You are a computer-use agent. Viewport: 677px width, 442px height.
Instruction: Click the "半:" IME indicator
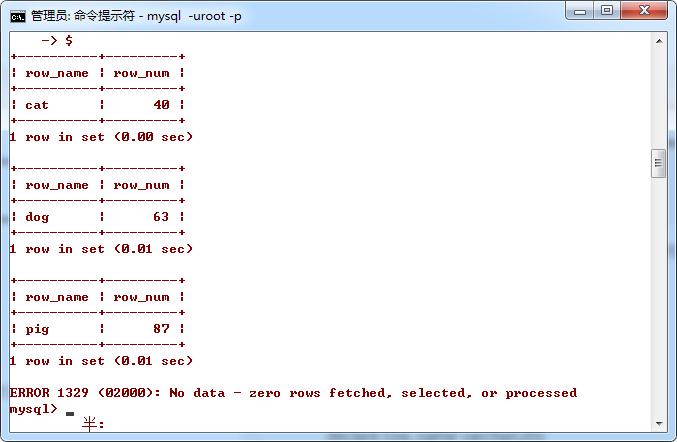(93, 424)
